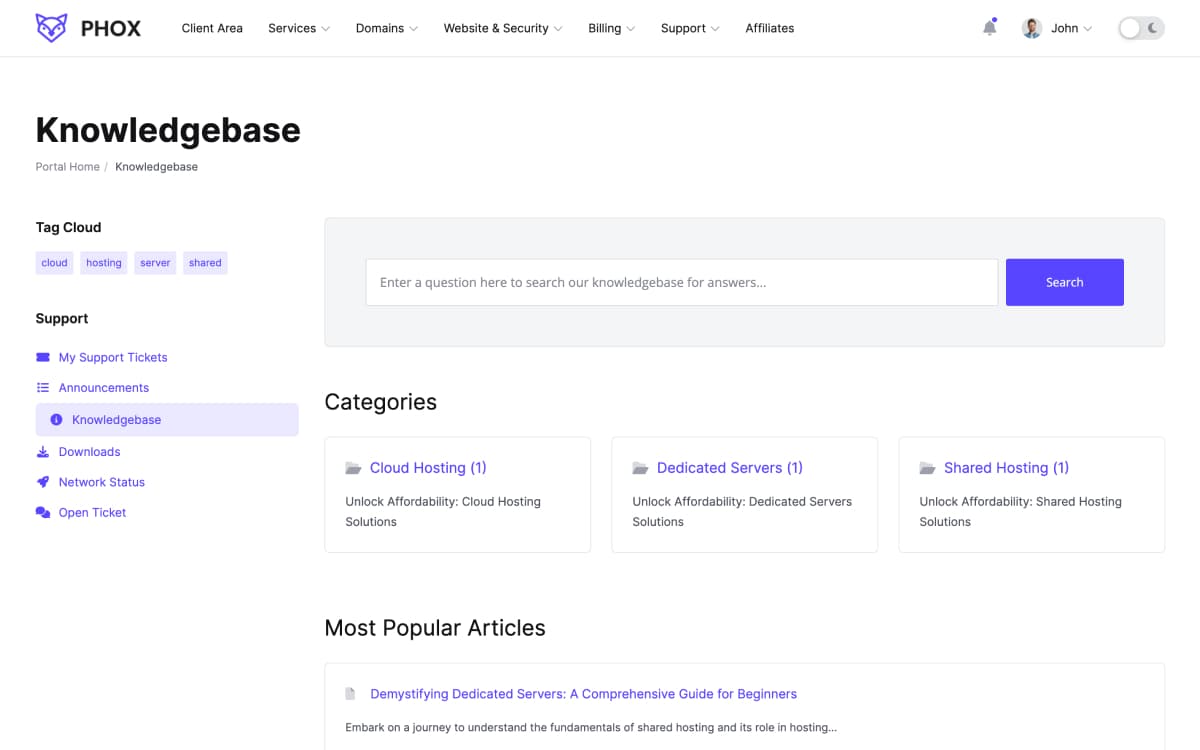Open the Affiliates page

[x=770, y=28]
